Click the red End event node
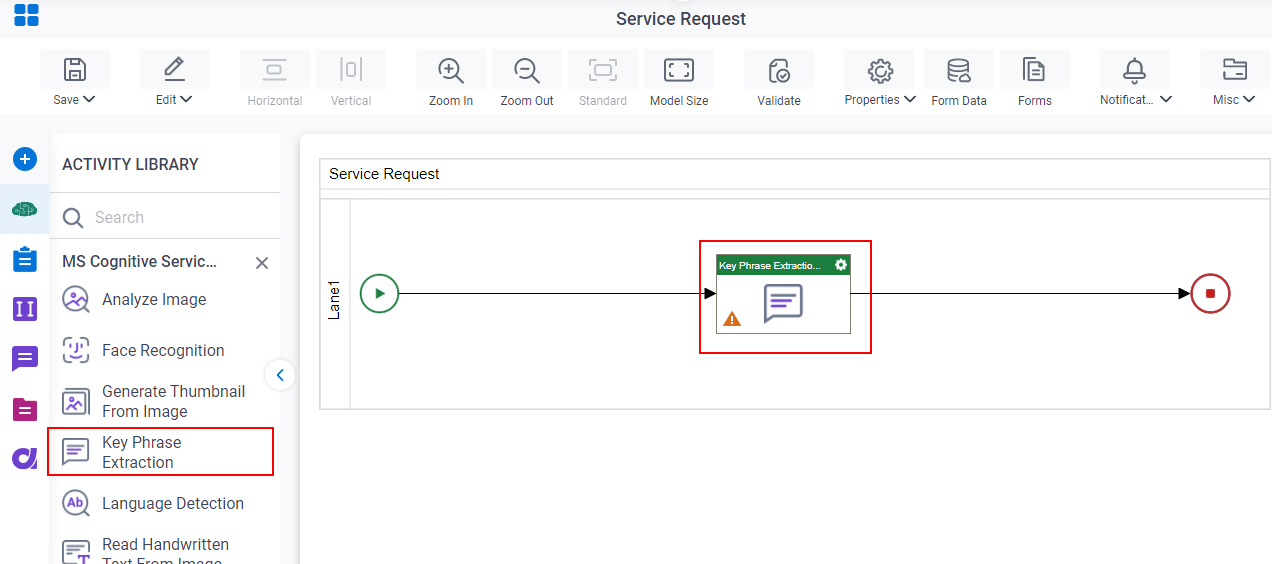Viewport: 1272px width, 564px height. pos(1210,294)
